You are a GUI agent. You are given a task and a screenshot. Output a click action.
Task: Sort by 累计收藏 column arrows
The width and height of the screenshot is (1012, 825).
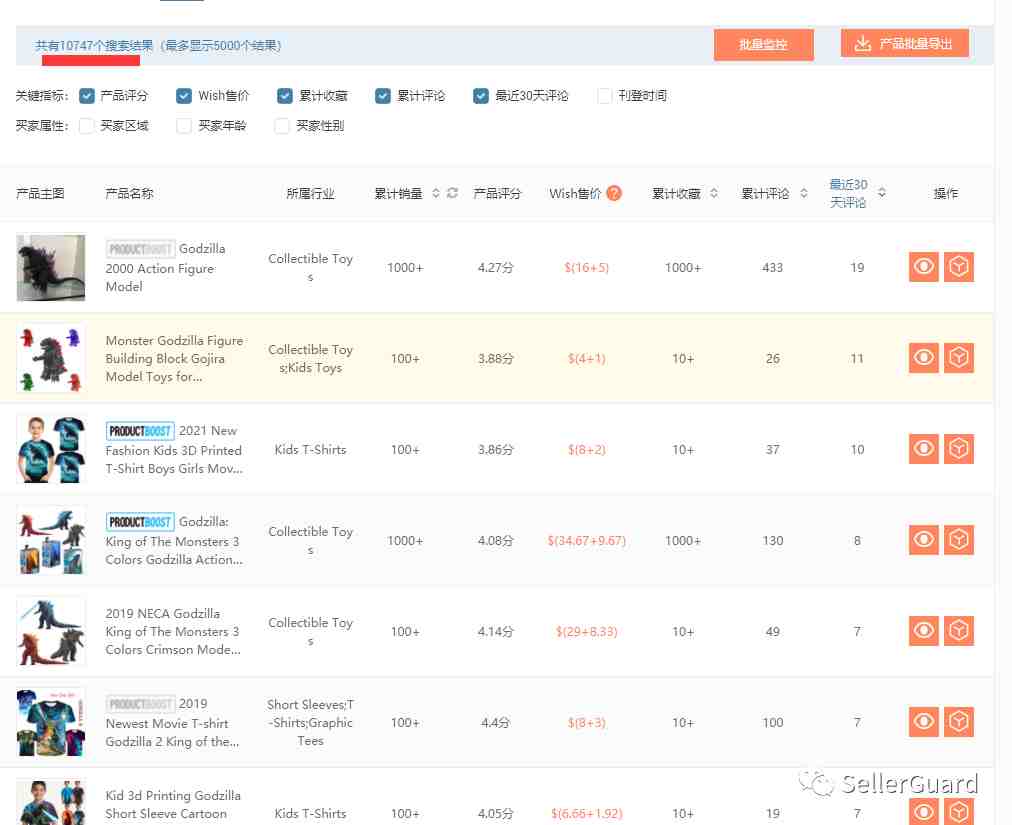tap(714, 193)
